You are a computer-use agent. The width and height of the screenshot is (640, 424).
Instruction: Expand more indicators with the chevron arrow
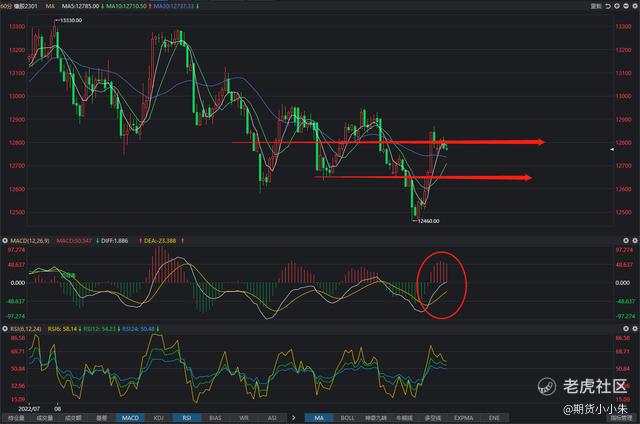point(293,418)
